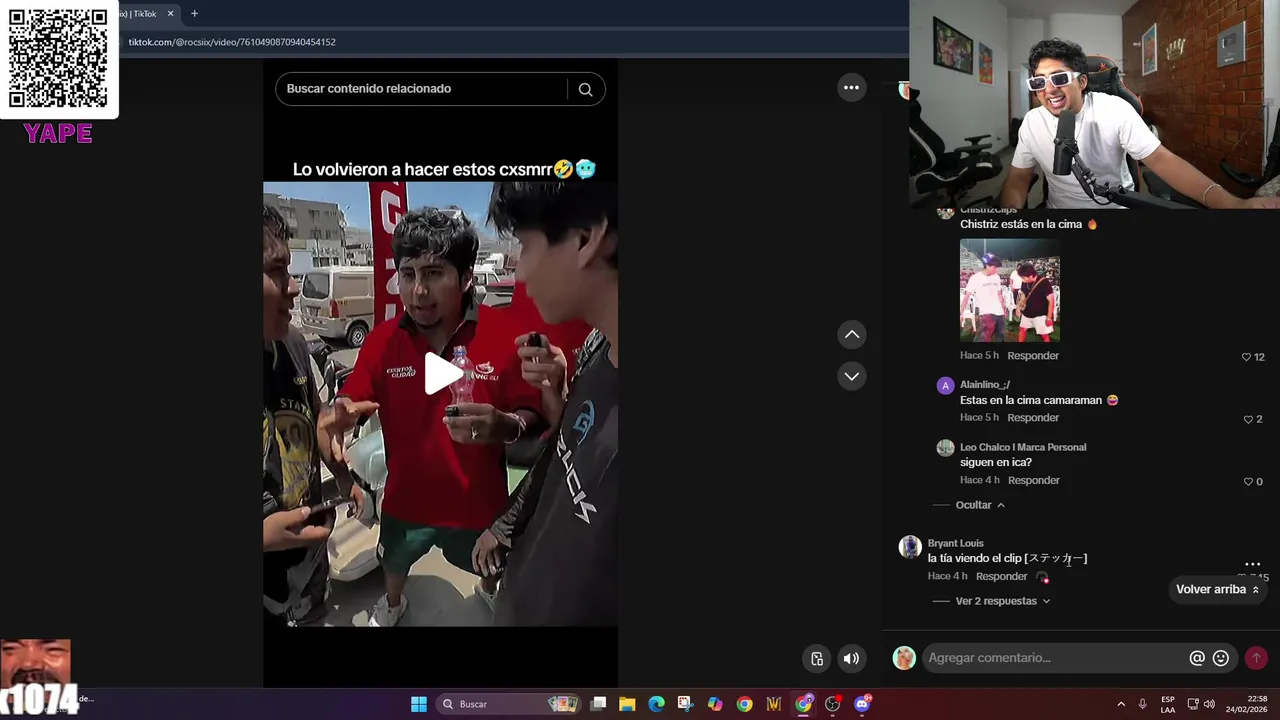Open a new browser tab with plus
The width and height of the screenshot is (1280, 720).
(x=194, y=14)
